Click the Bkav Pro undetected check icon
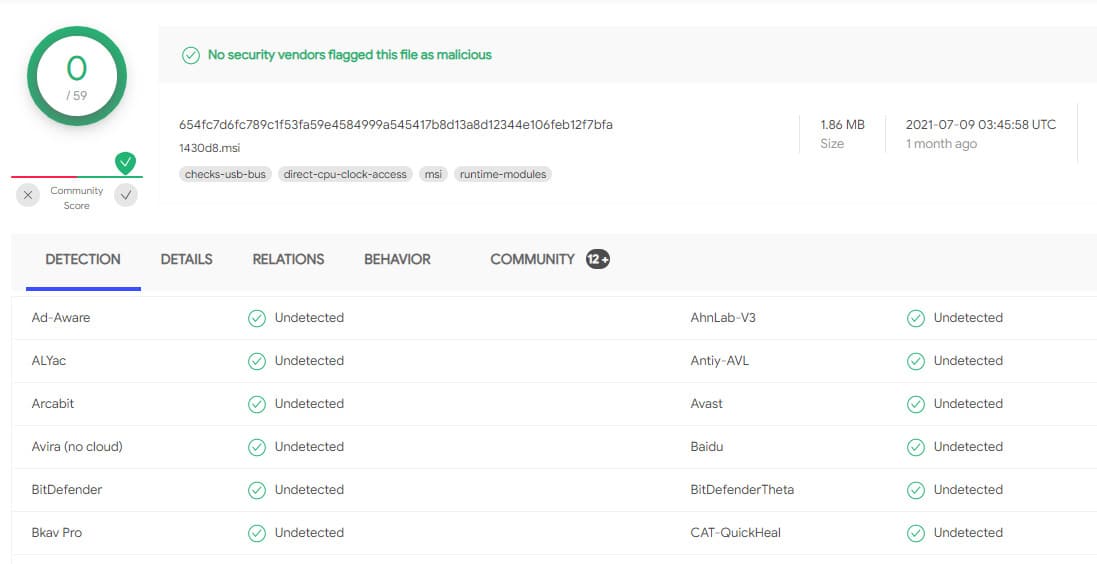 (x=257, y=533)
